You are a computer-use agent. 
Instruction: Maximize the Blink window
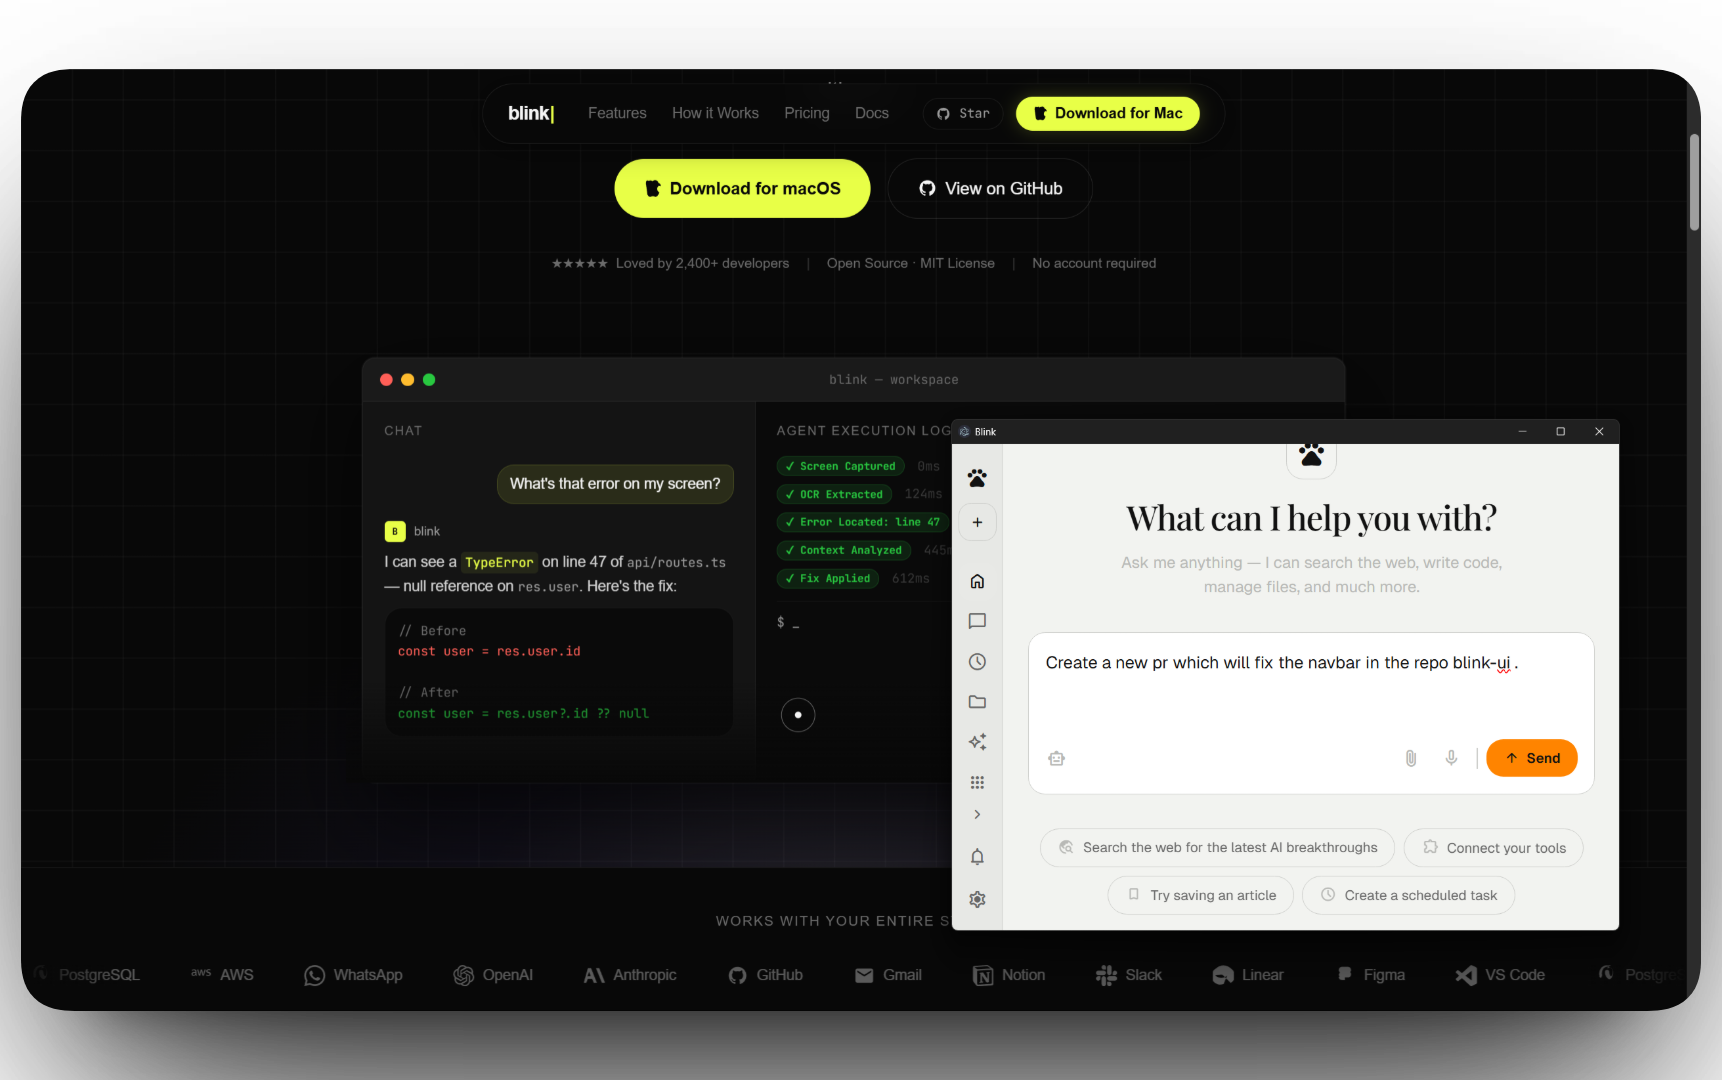tap(1560, 431)
